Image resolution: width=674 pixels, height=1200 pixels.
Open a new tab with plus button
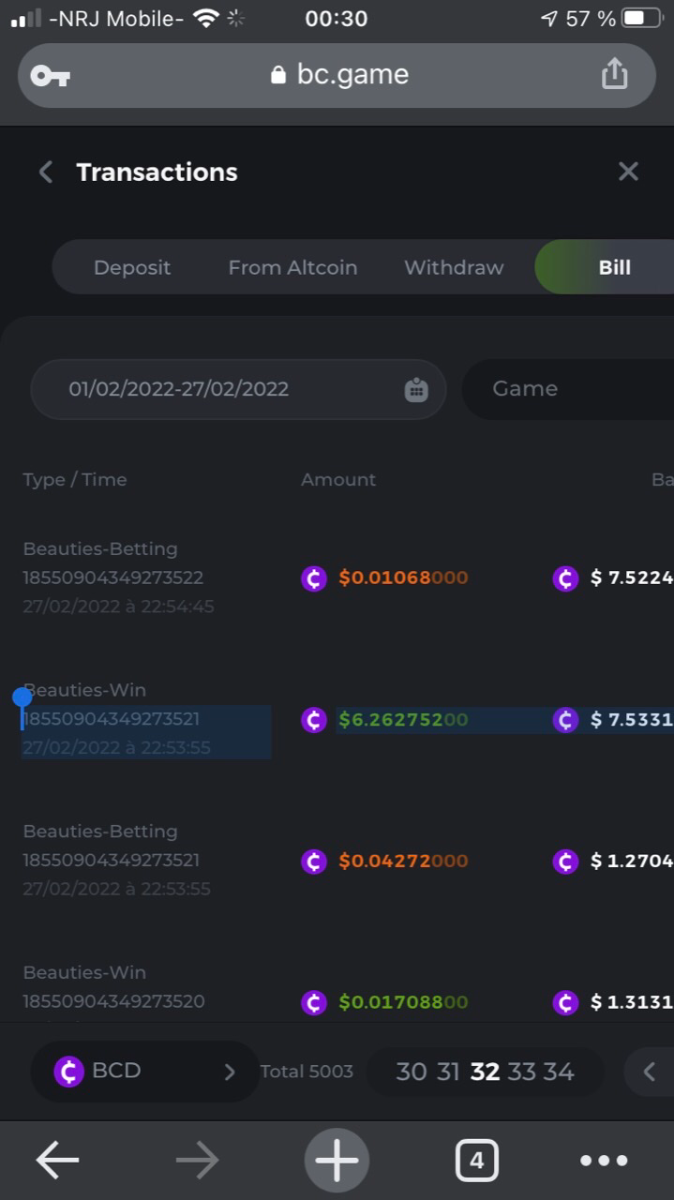click(x=336, y=1160)
